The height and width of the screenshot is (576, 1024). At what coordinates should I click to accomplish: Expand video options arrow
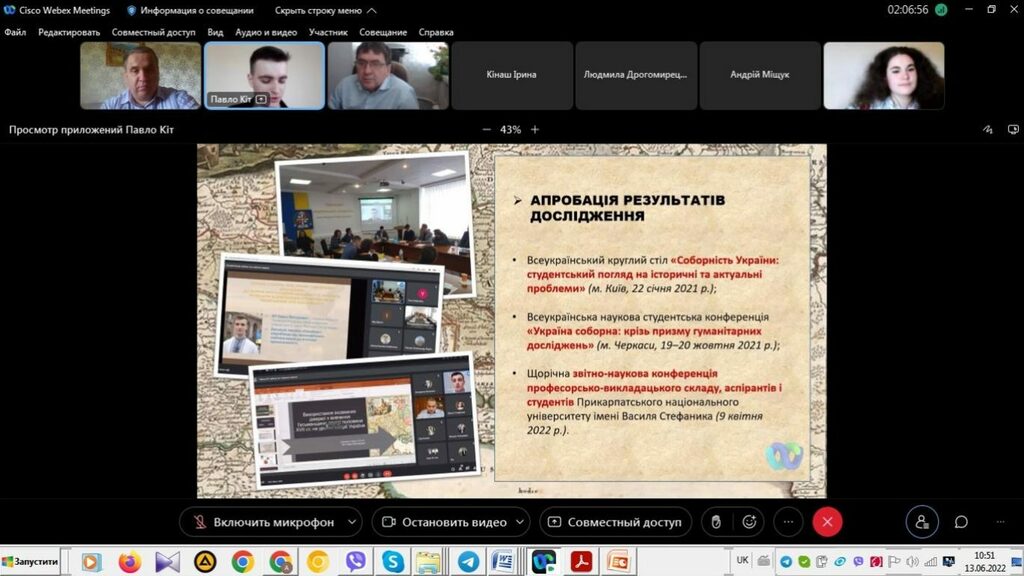point(521,522)
